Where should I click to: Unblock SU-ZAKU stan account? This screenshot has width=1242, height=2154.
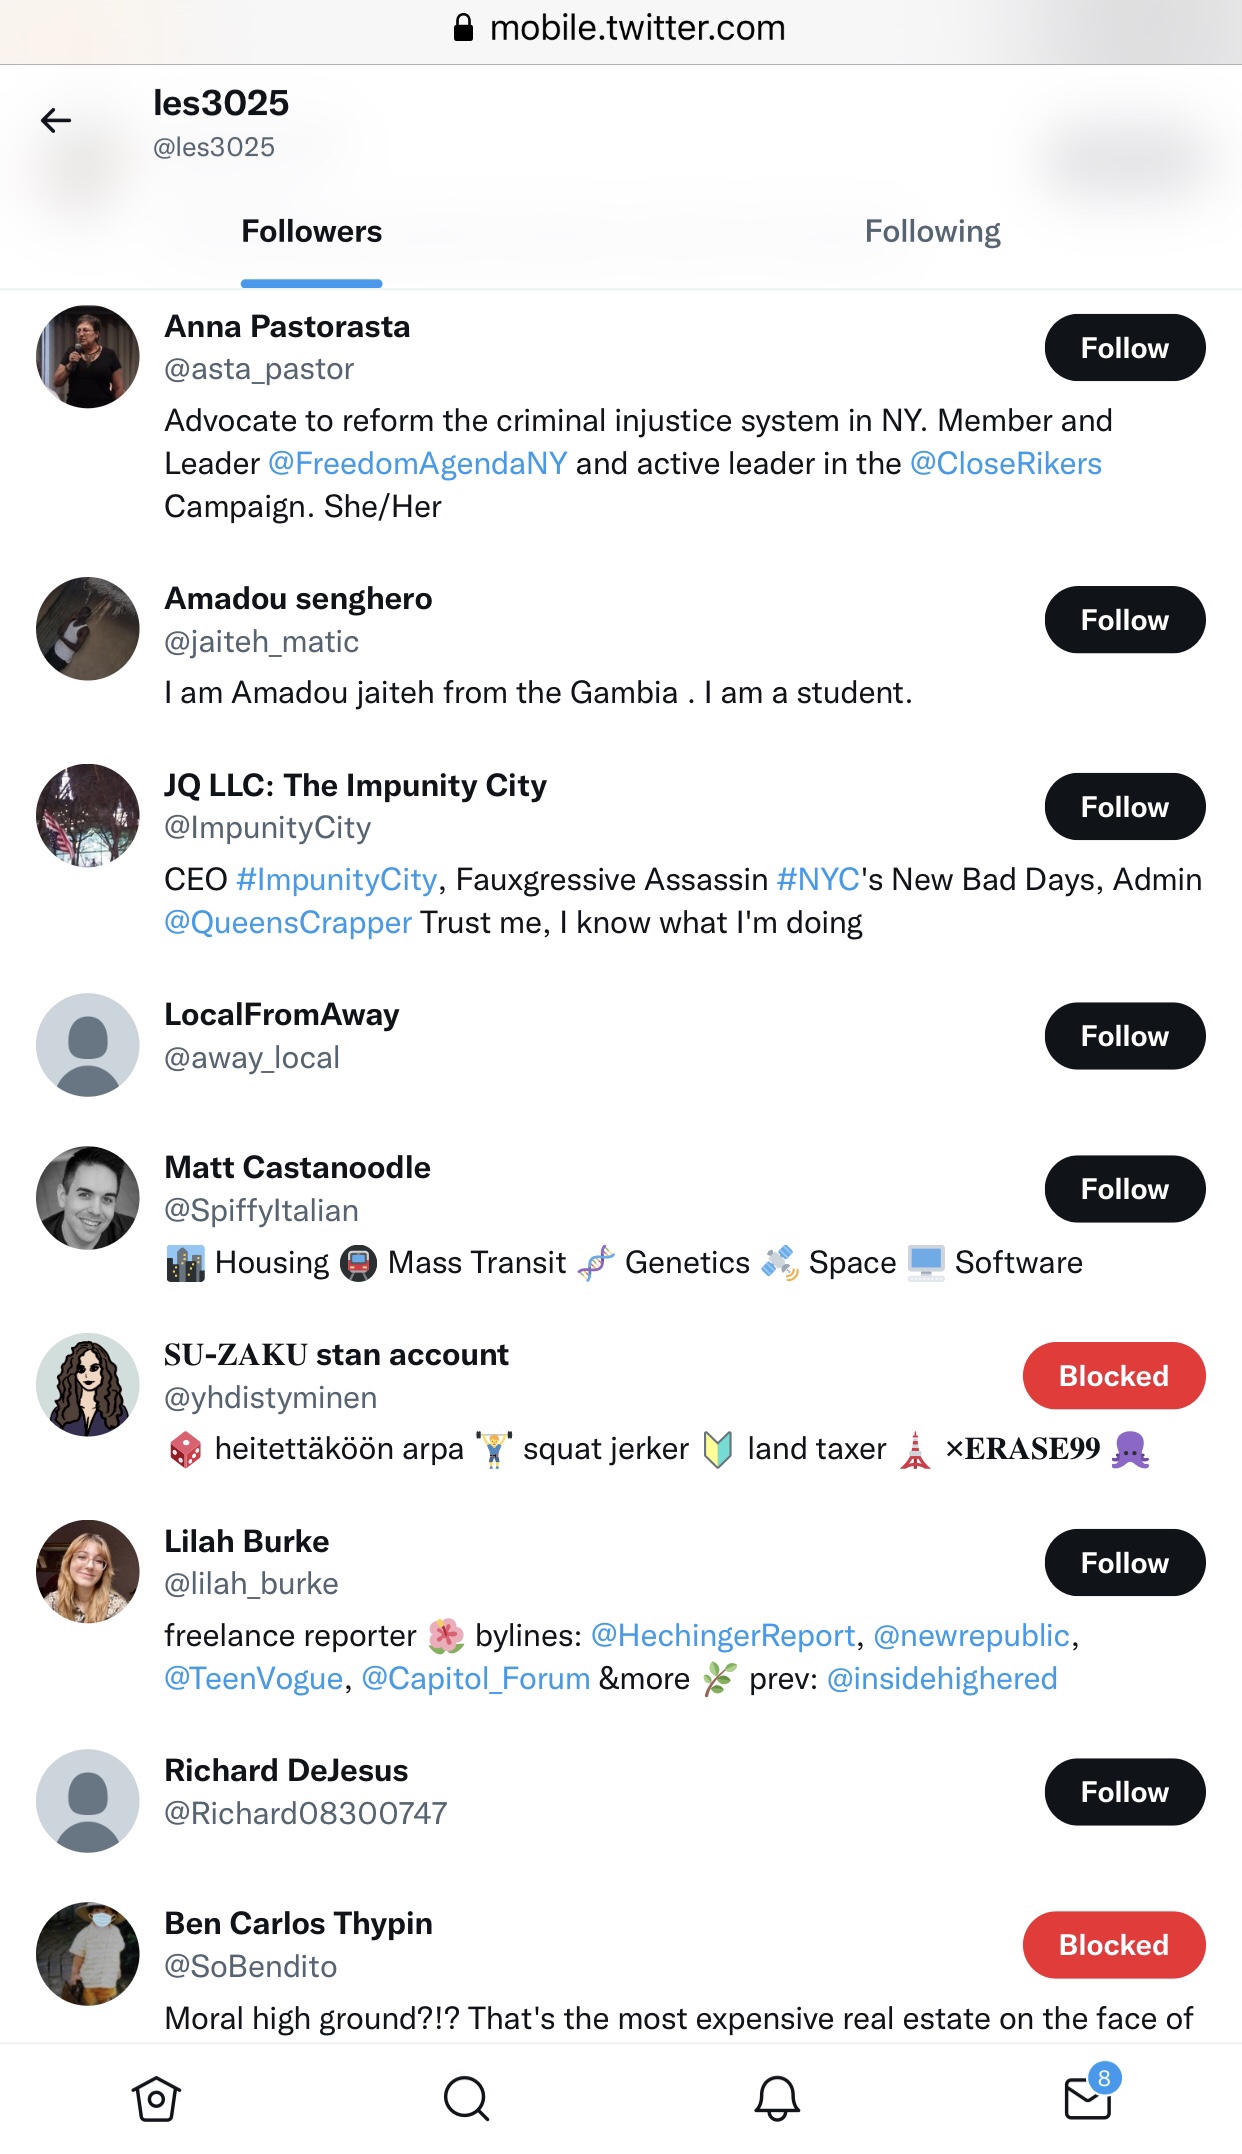(x=1113, y=1376)
